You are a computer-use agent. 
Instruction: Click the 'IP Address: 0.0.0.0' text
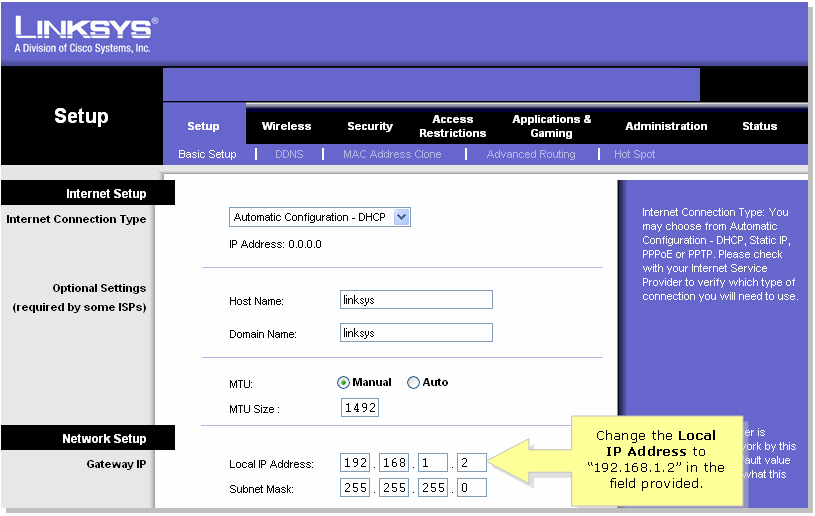(x=275, y=244)
